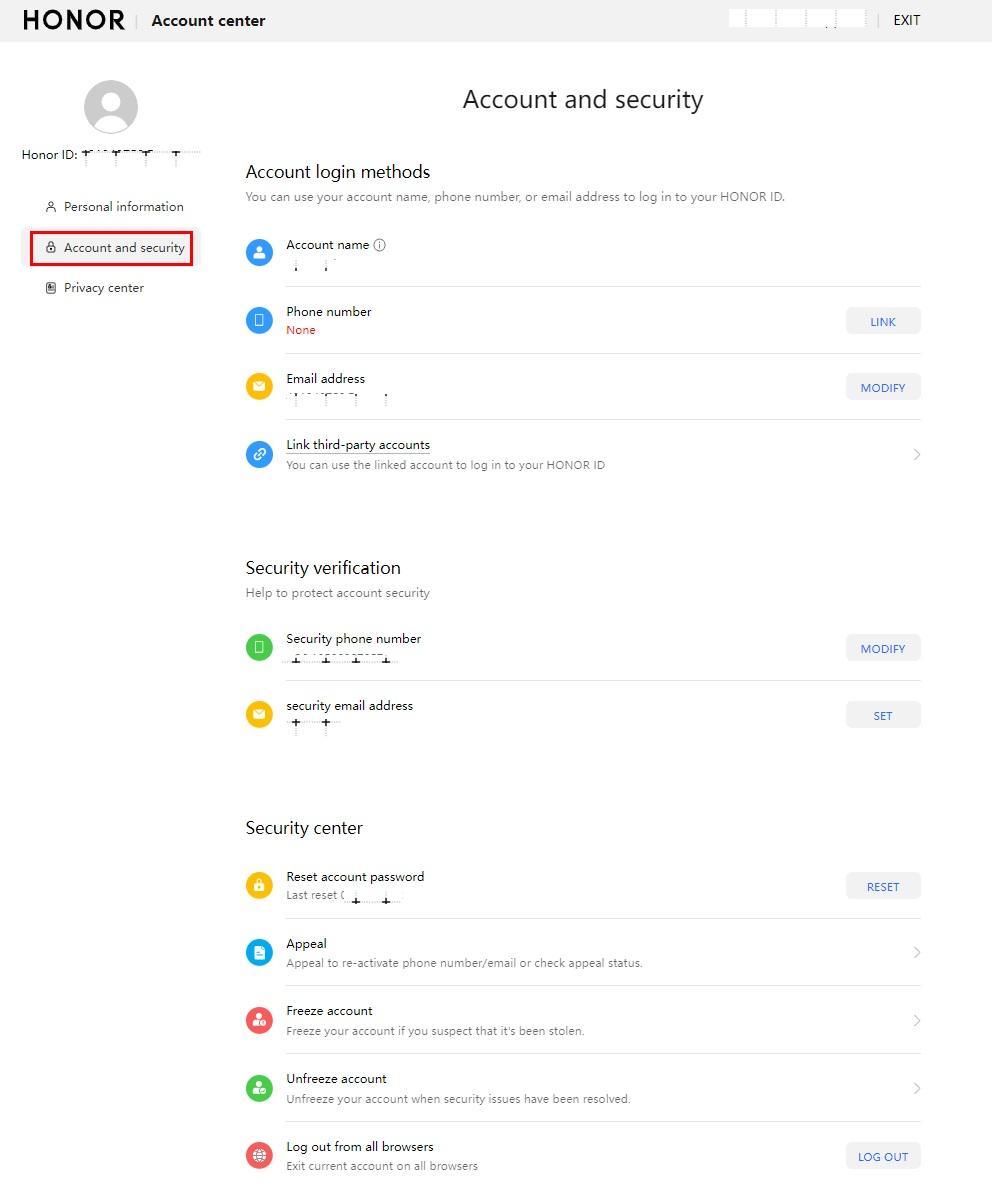992x1189 pixels.
Task: Open the Appeal section via its chevron
Action: (916, 952)
